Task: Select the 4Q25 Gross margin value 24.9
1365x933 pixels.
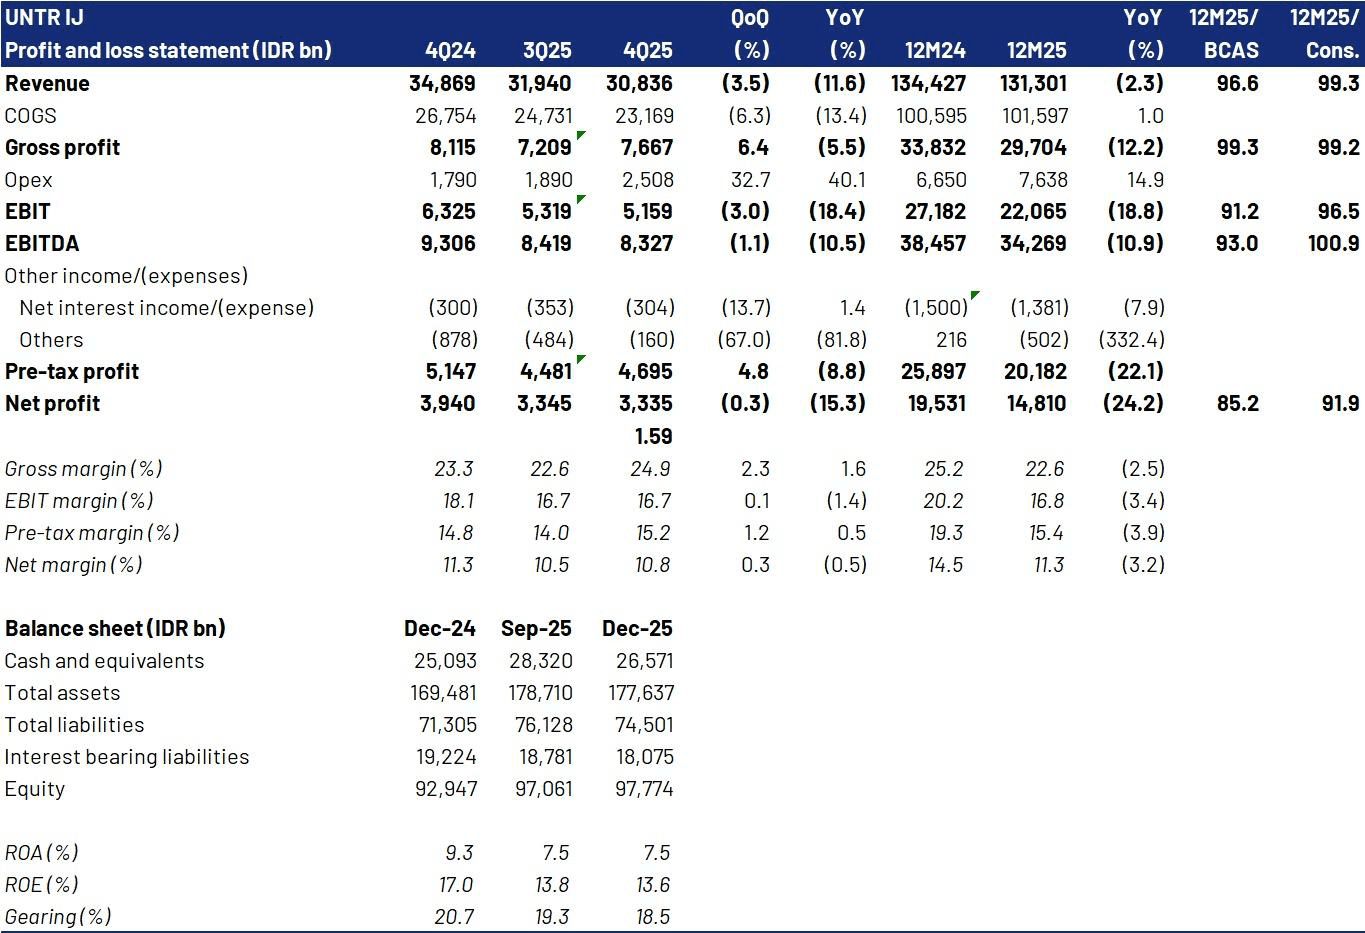Action: [653, 469]
